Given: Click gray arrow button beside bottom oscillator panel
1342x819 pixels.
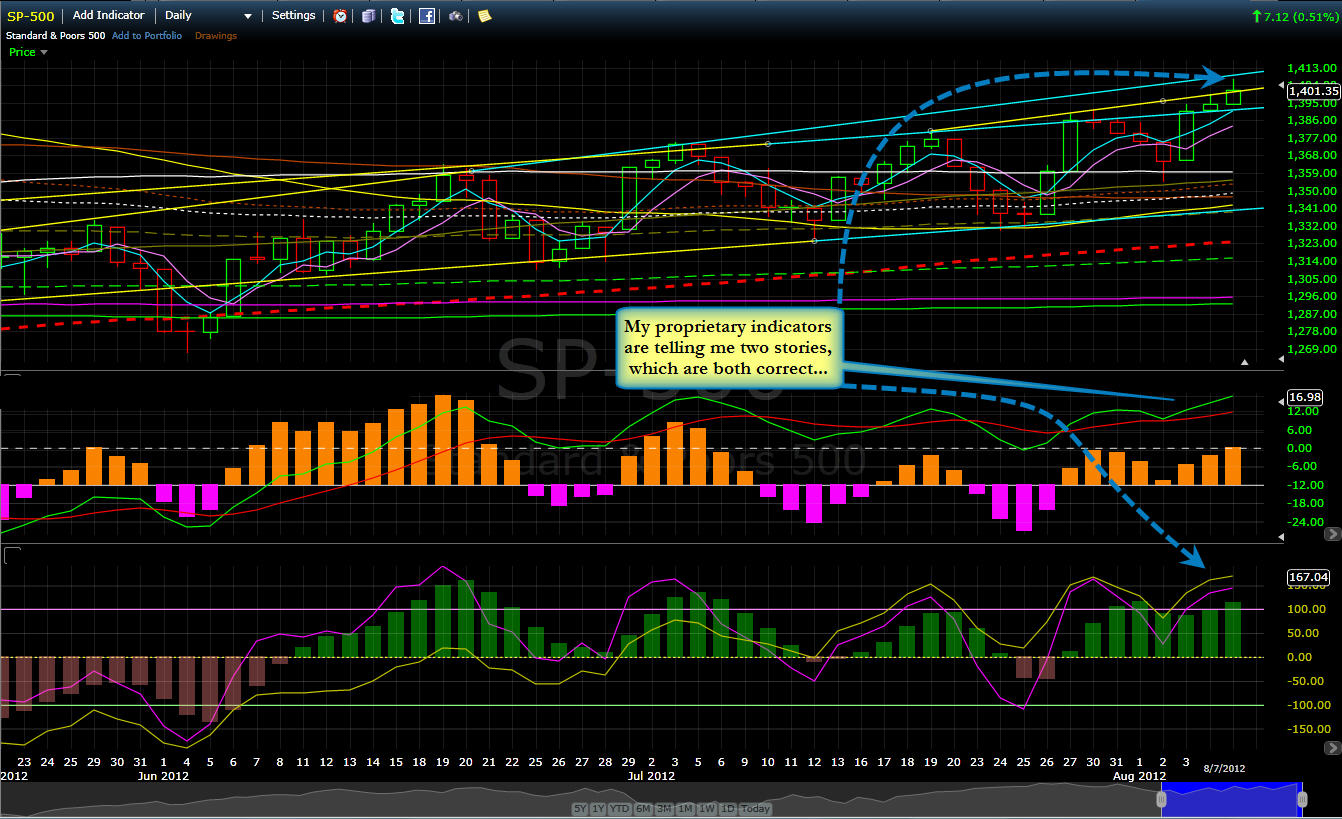Looking at the screenshot, I should click(x=1331, y=747).
